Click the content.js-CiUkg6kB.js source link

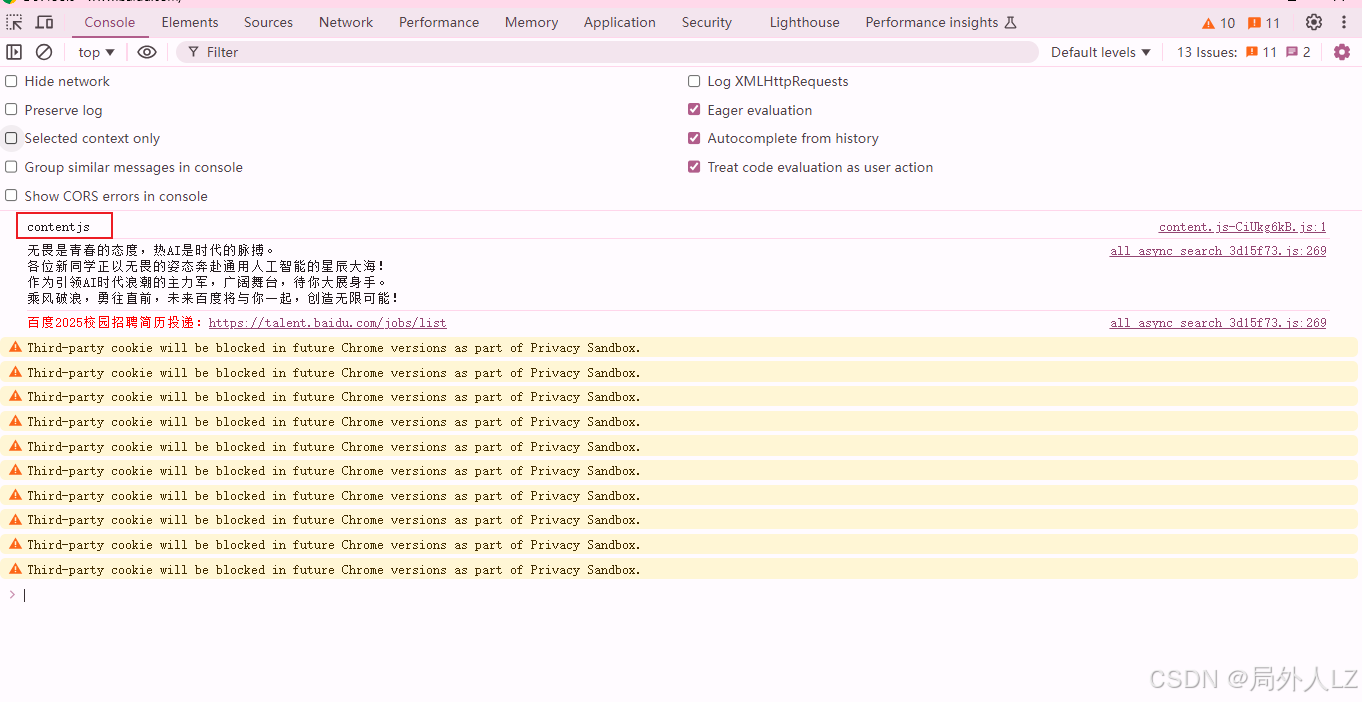pos(1242,226)
